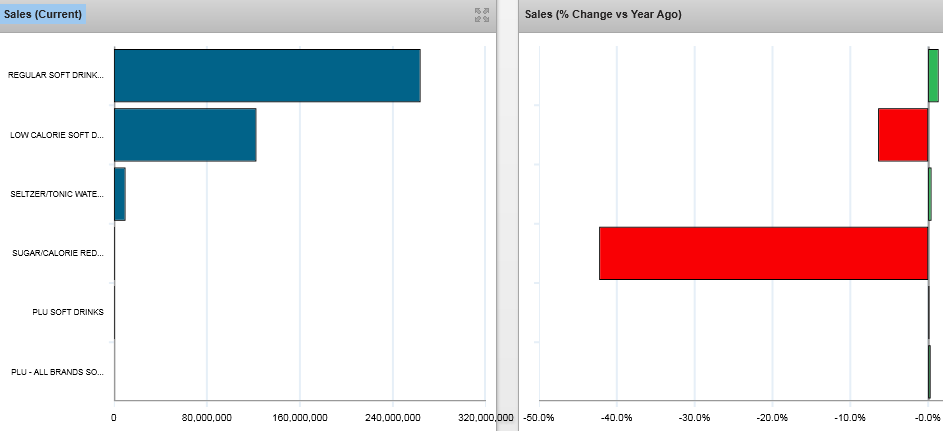Click the expand icon in Sales (Current) header
Screen dimensions: 943x431
coord(482,14)
